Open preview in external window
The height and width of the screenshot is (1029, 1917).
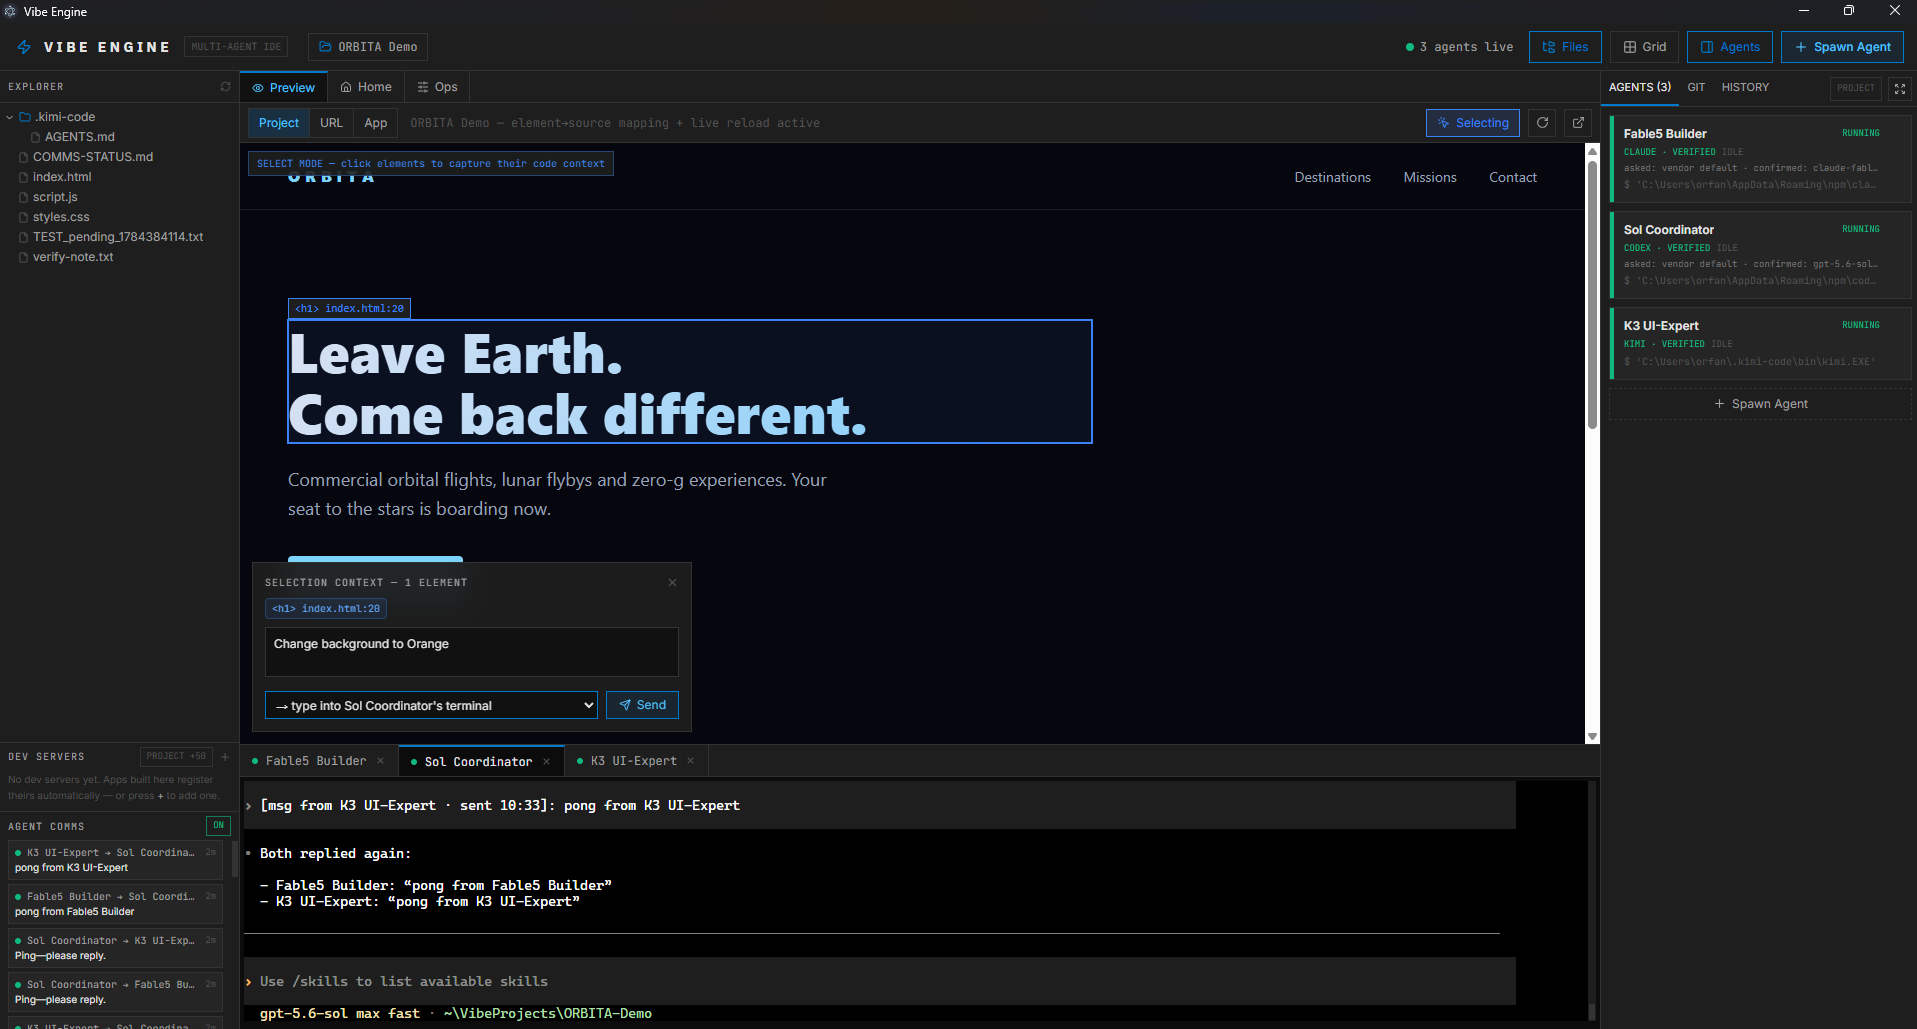(1578, 123)
